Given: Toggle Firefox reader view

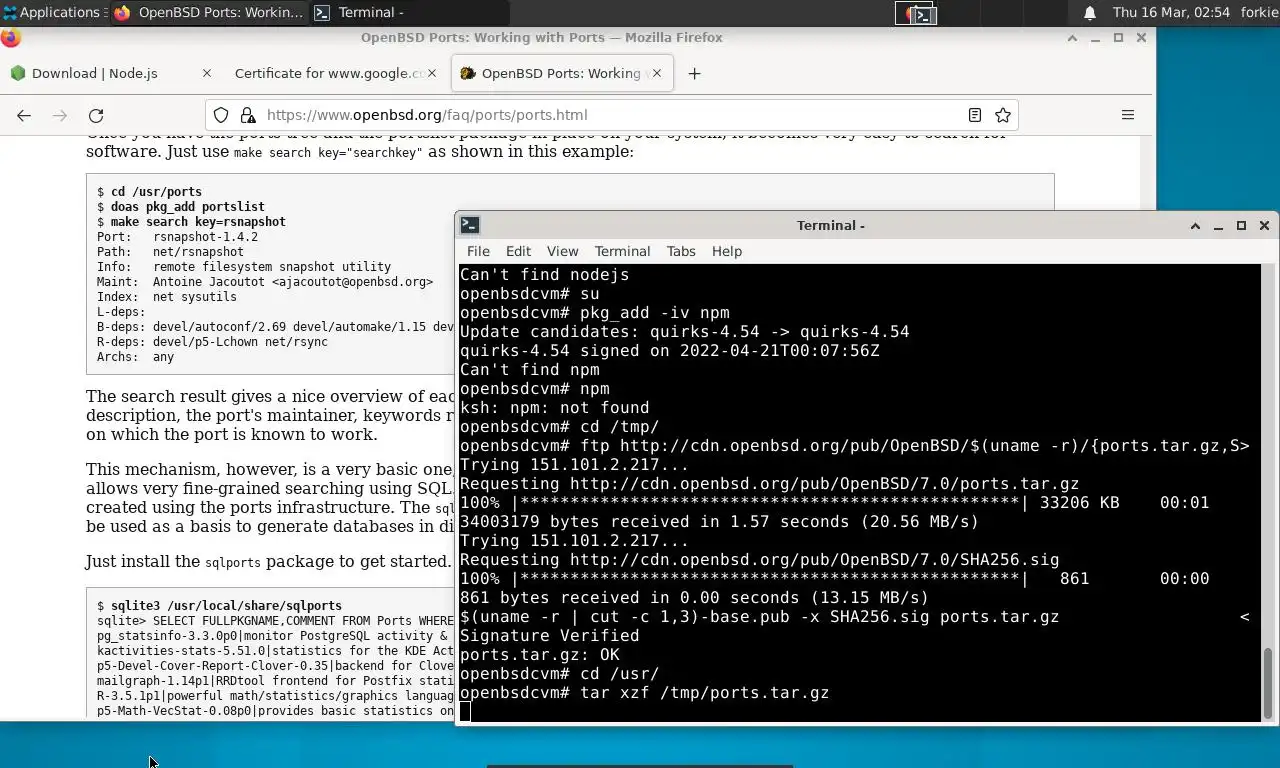Looking at the screenshot, I should pos(975,115).
